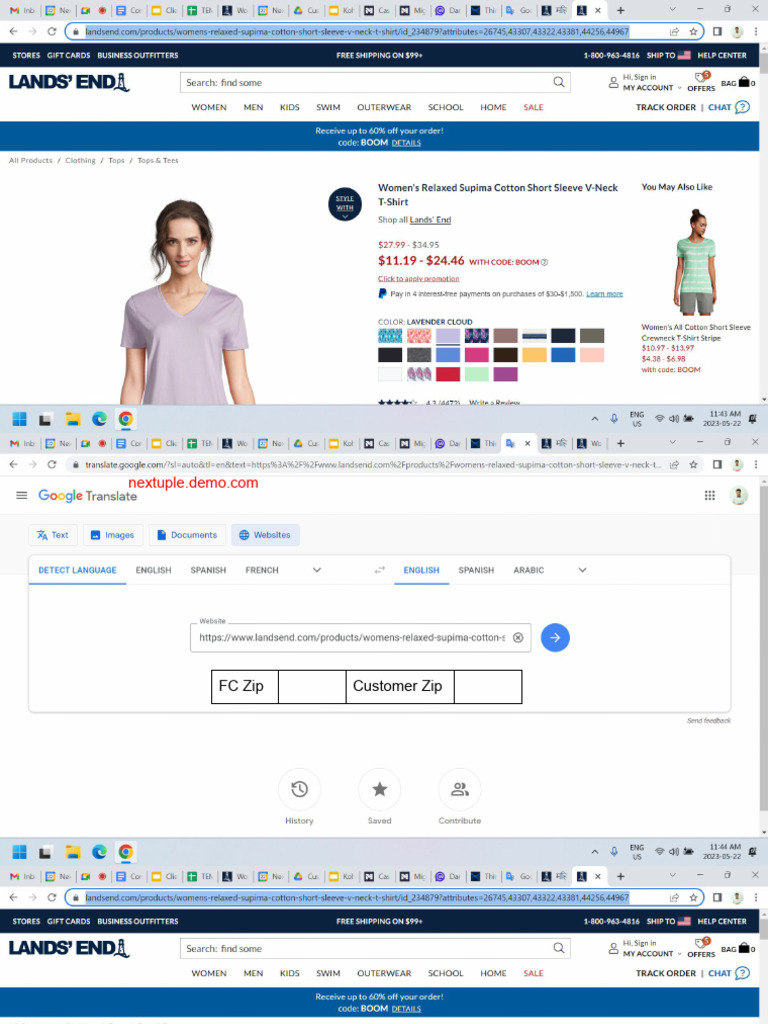
Task: Bookmark the translate.google.com page with the star icon
Action: (693, 464)
